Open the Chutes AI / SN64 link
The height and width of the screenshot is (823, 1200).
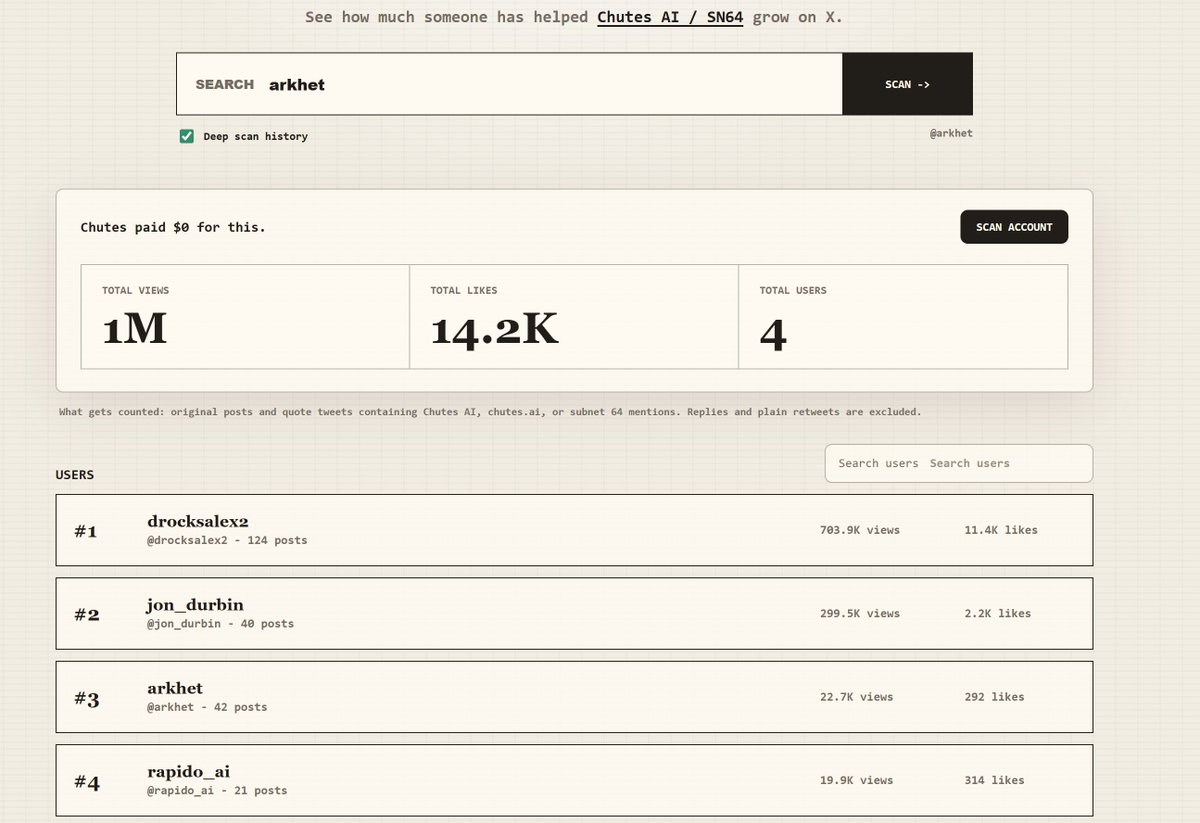[670, 17]
